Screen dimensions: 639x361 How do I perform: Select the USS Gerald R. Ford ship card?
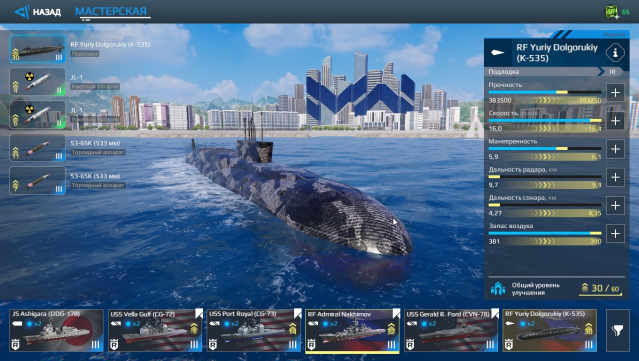[451, 330]
